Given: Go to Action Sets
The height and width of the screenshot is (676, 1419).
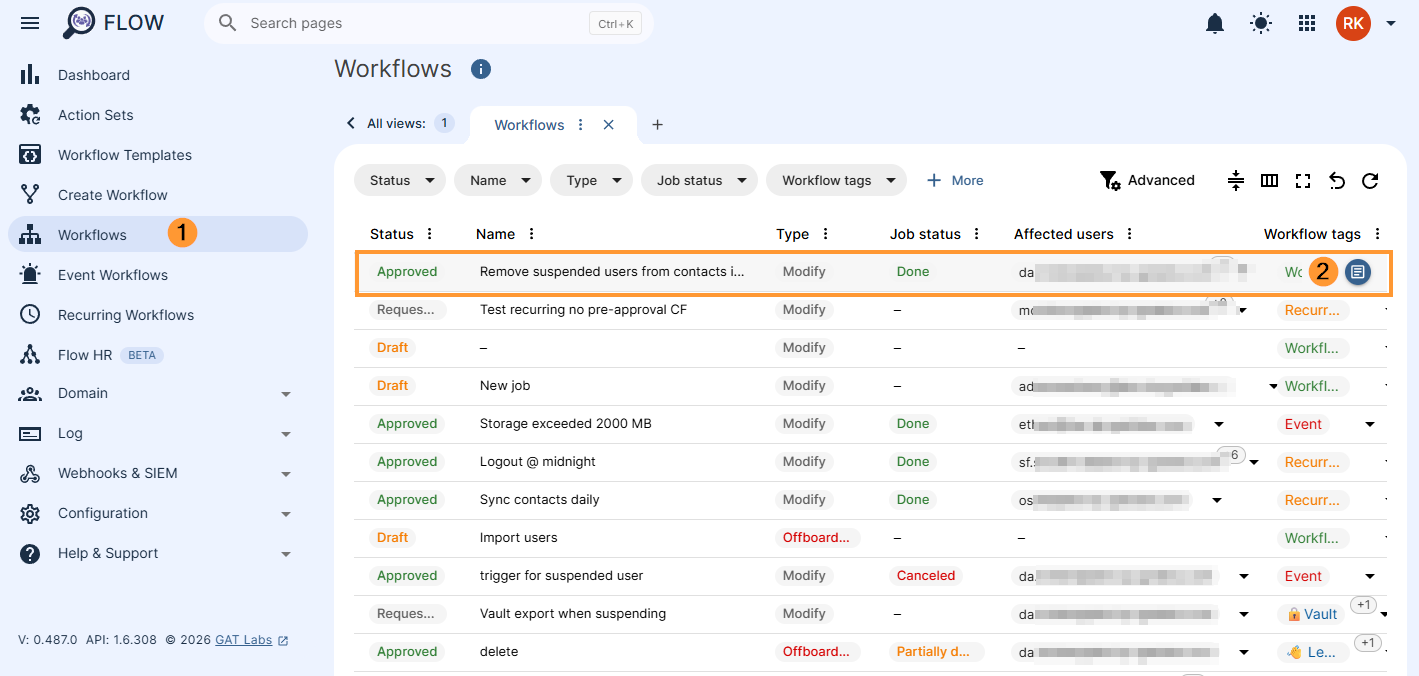Looking at the screenshot, I should [95, 115].
